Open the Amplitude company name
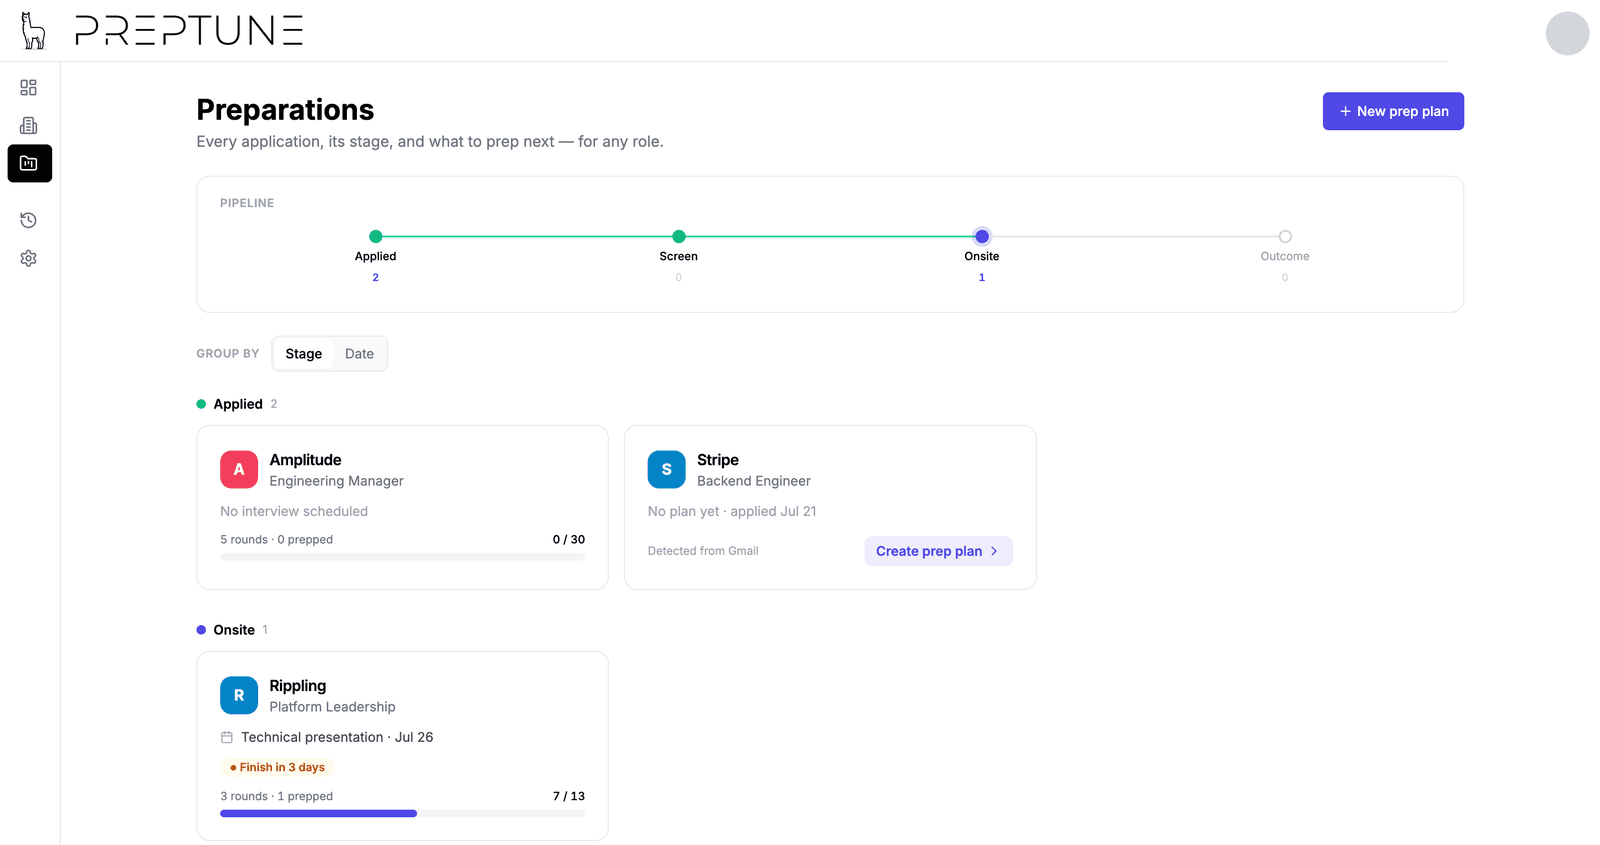 (x=305, y=460)
